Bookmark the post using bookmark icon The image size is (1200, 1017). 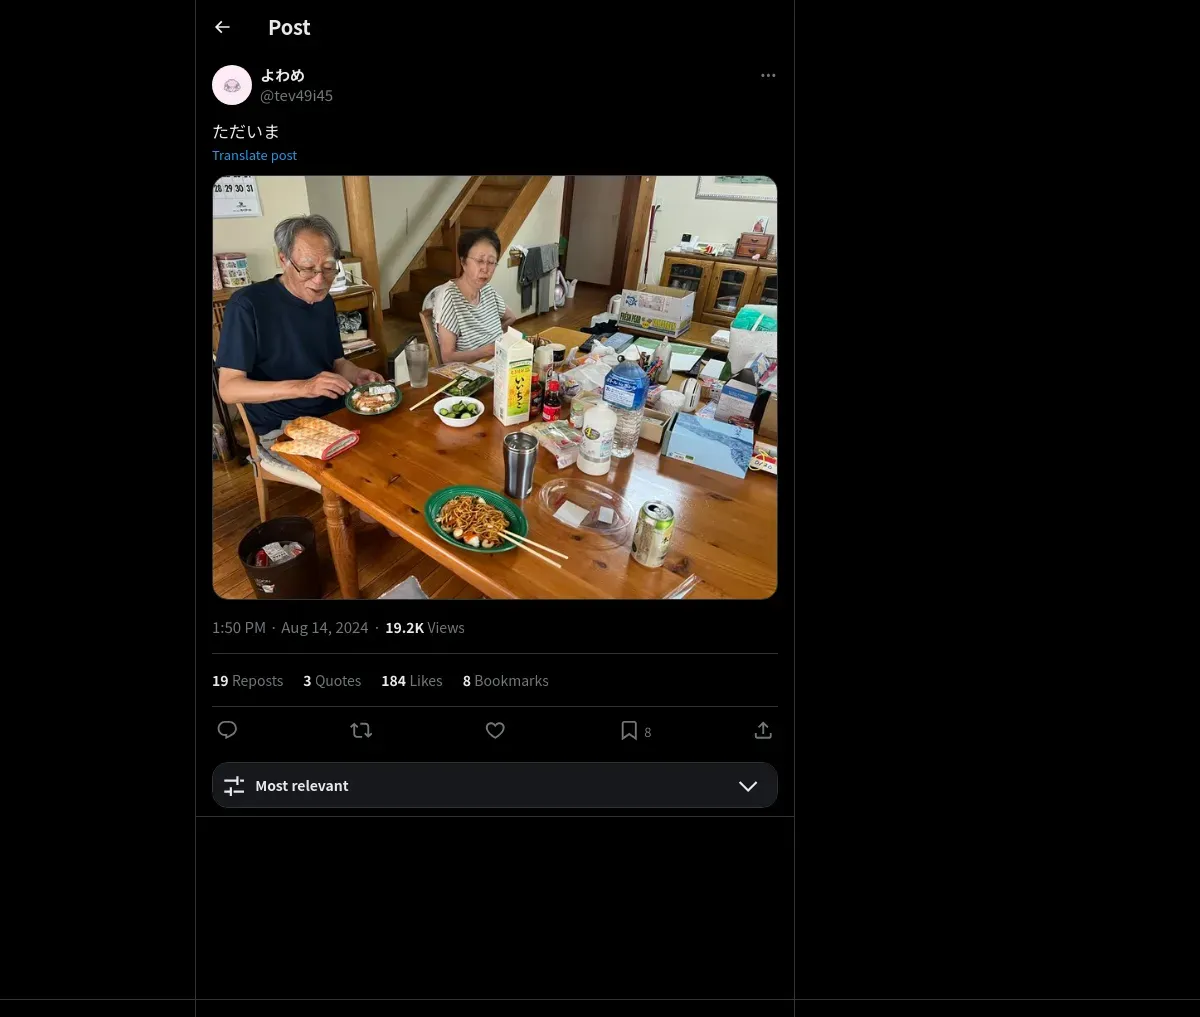[x=629, y=731]
